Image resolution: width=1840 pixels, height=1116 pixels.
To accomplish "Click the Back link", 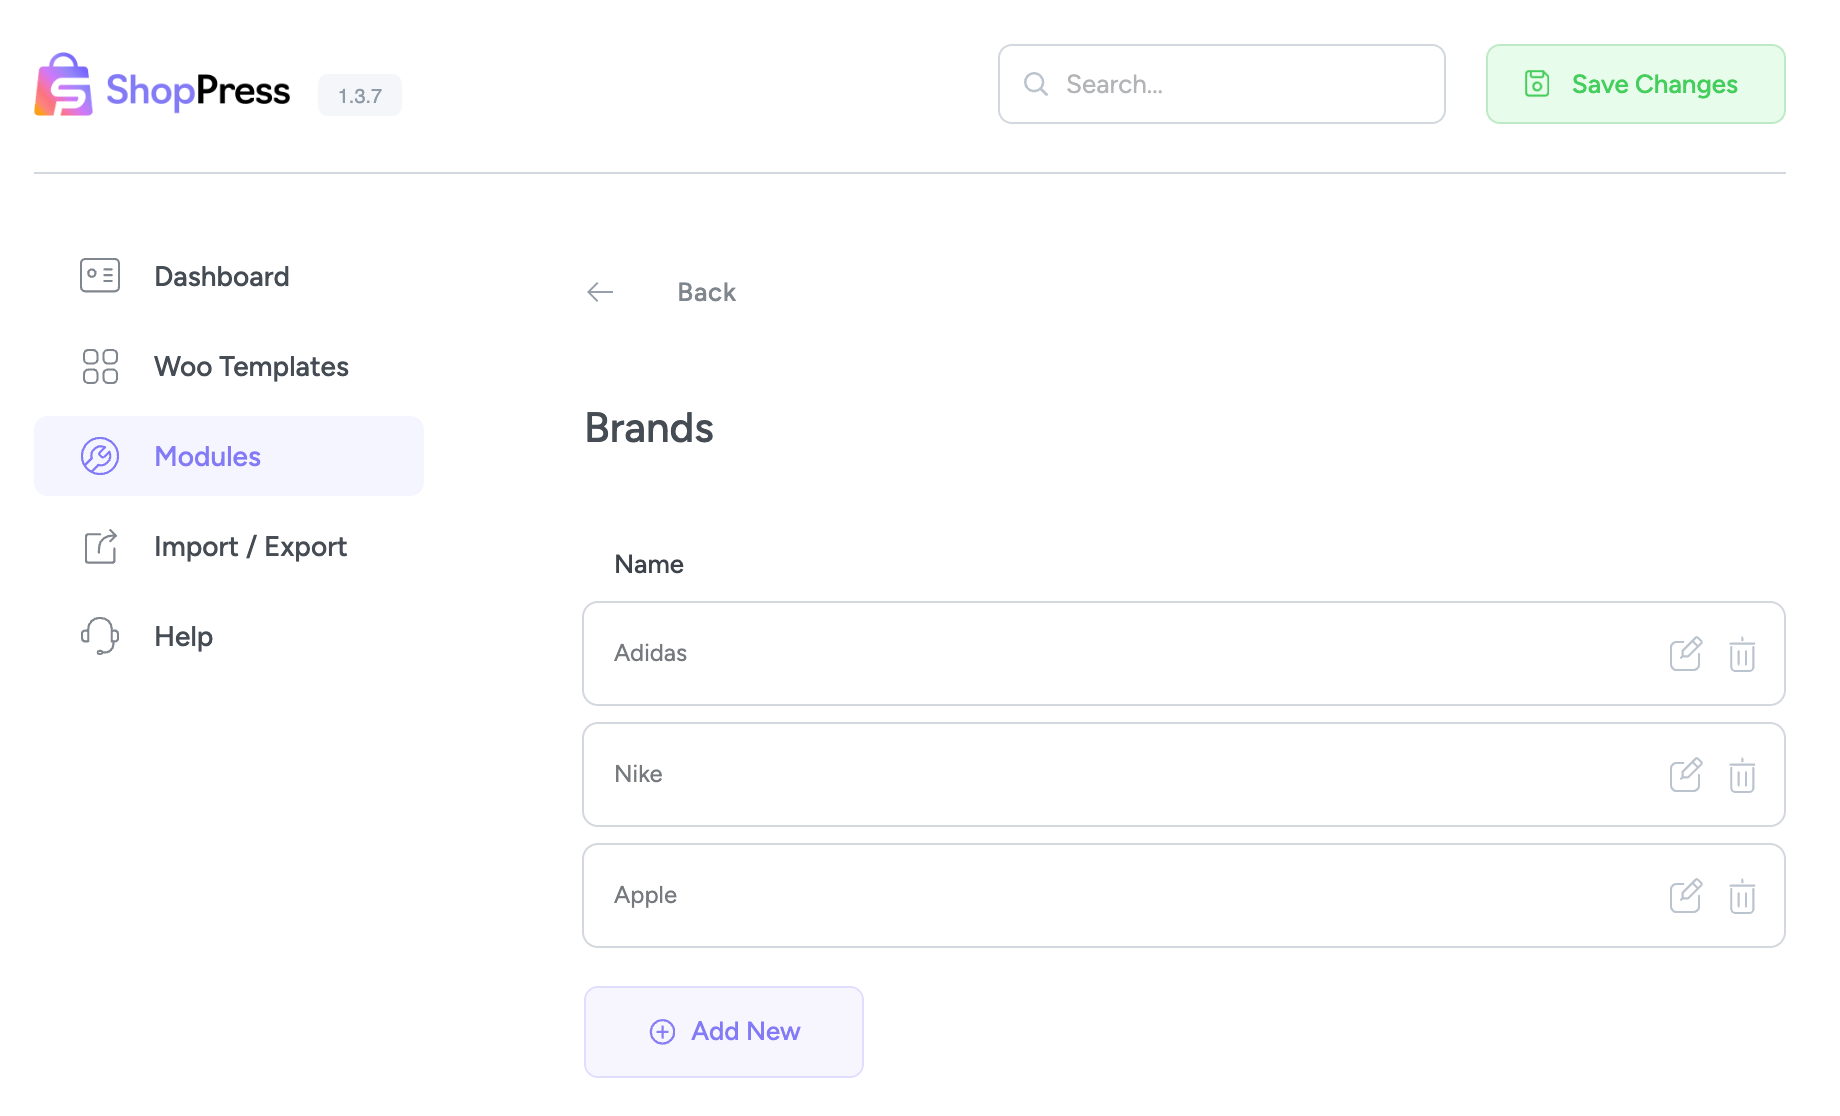I will click(706, 292).
